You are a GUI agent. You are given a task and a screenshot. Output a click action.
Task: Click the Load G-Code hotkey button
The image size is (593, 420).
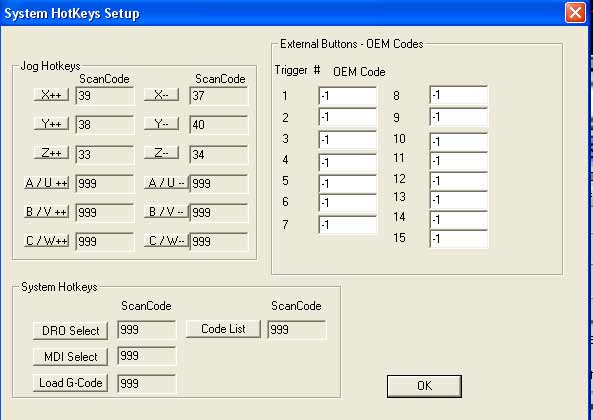70,383
